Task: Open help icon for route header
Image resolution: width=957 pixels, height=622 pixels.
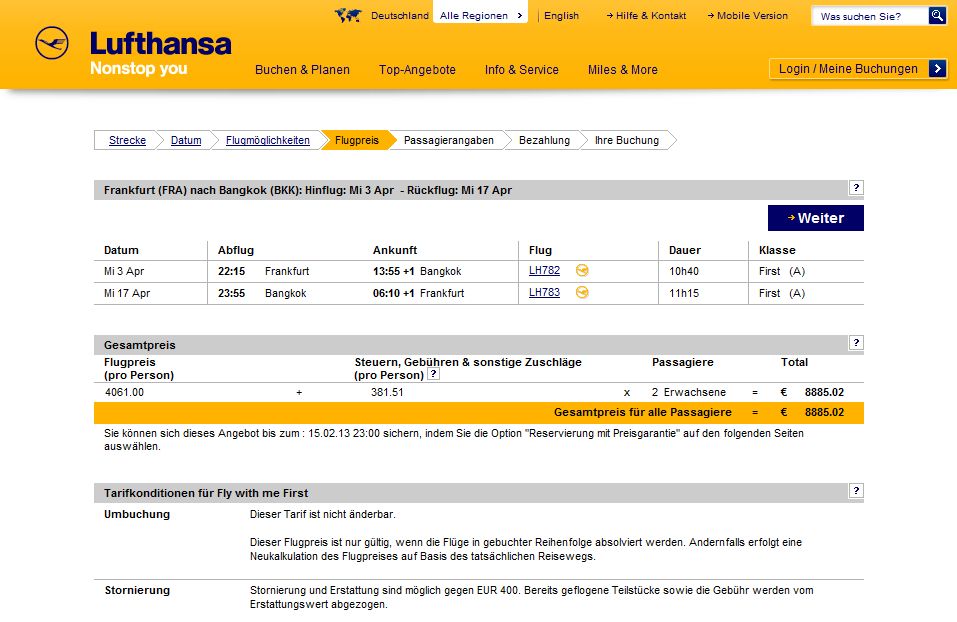Action: coord(856,188)
